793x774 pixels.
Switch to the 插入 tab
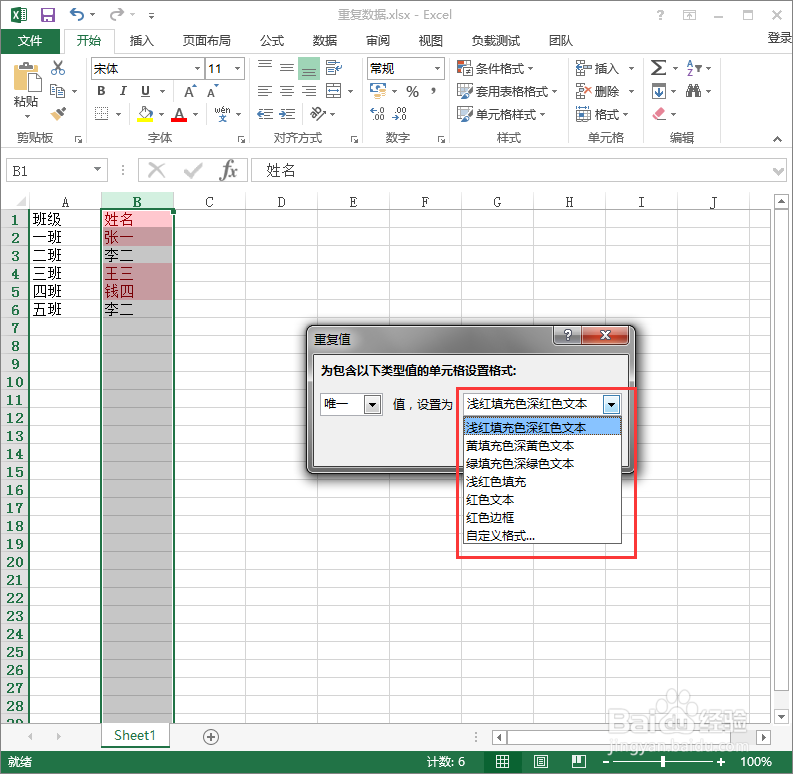click(142, 40)
